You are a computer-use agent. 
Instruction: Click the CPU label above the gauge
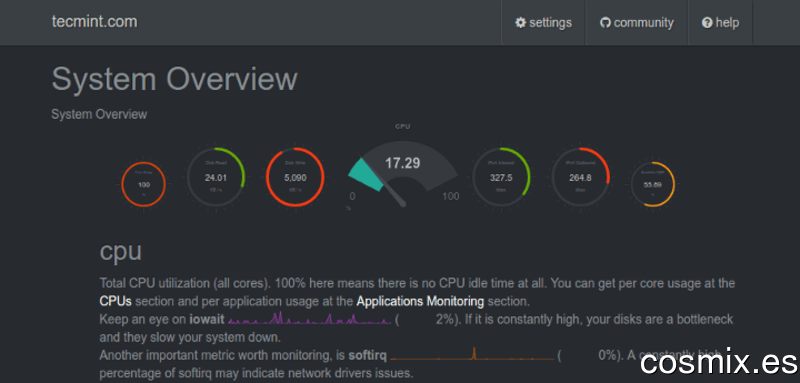click(403, 126)
